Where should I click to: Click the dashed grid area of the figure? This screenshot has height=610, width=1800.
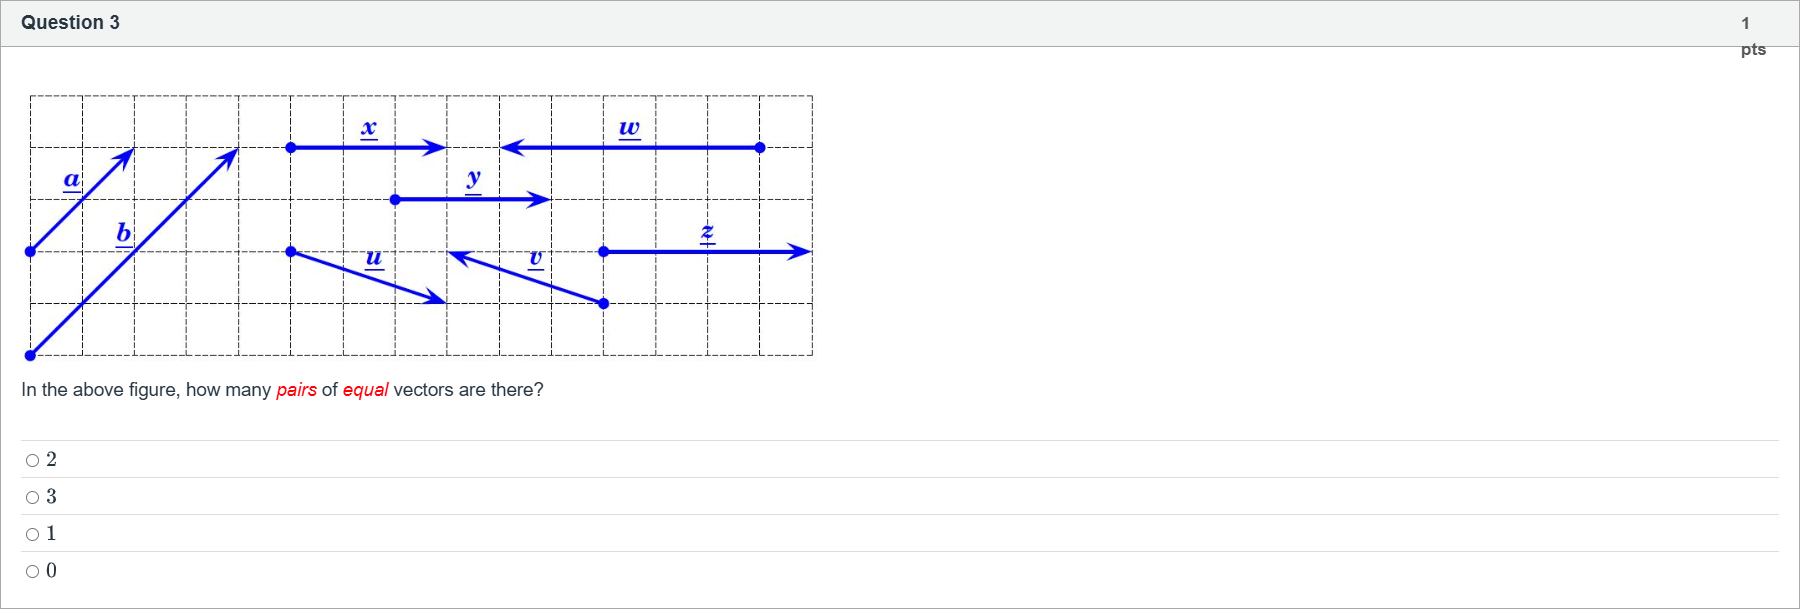click(420, 225)
